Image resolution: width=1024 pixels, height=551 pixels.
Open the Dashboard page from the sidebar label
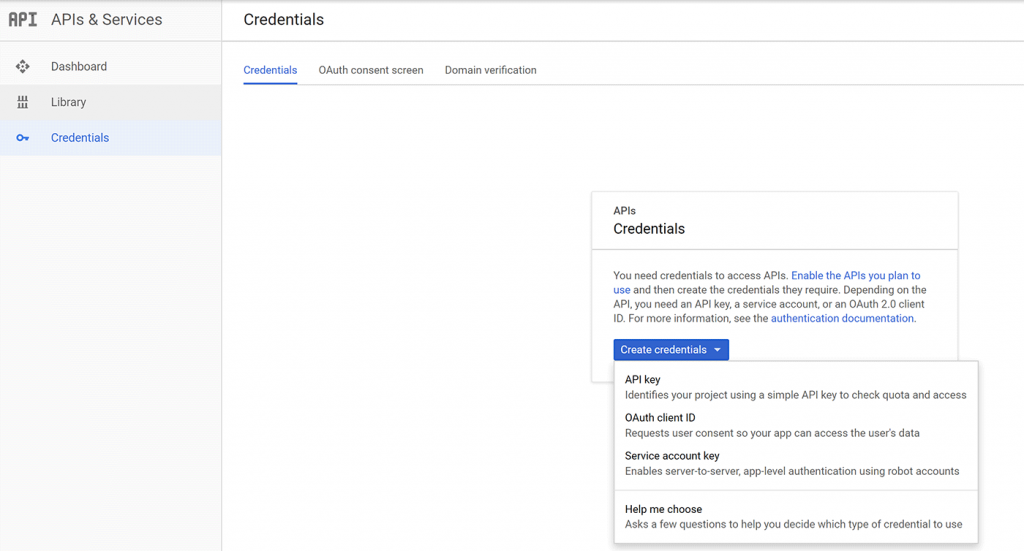79,67
